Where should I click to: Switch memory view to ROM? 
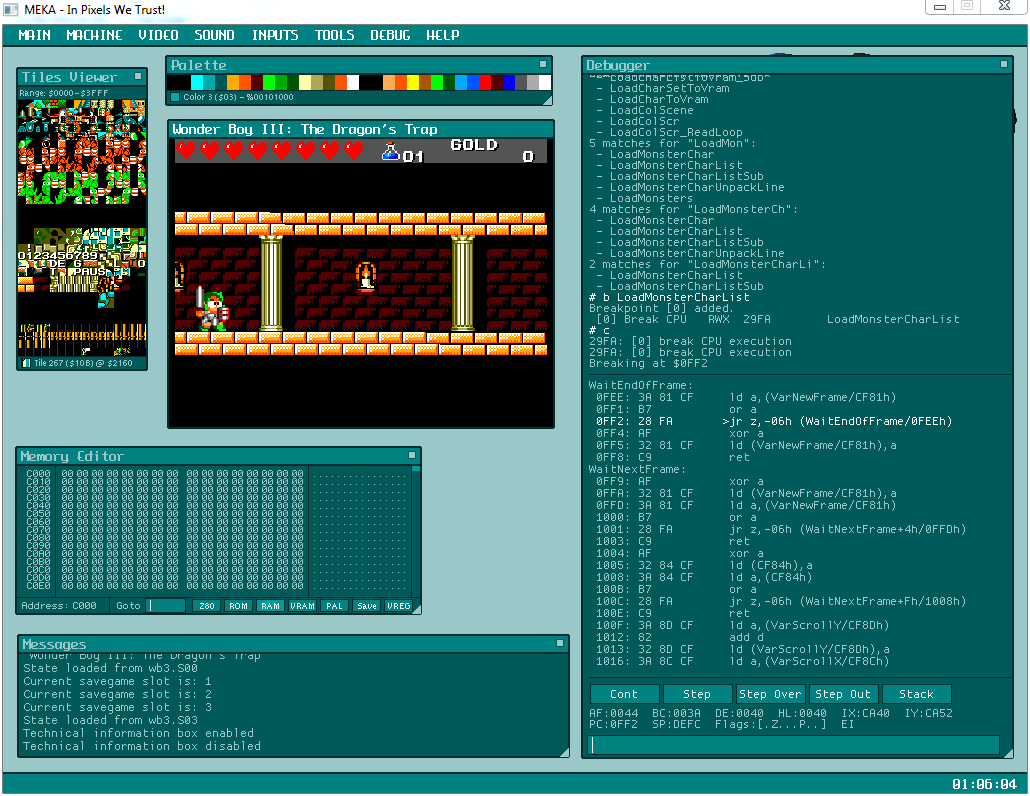pyautogui.click(x=238, y=606)
